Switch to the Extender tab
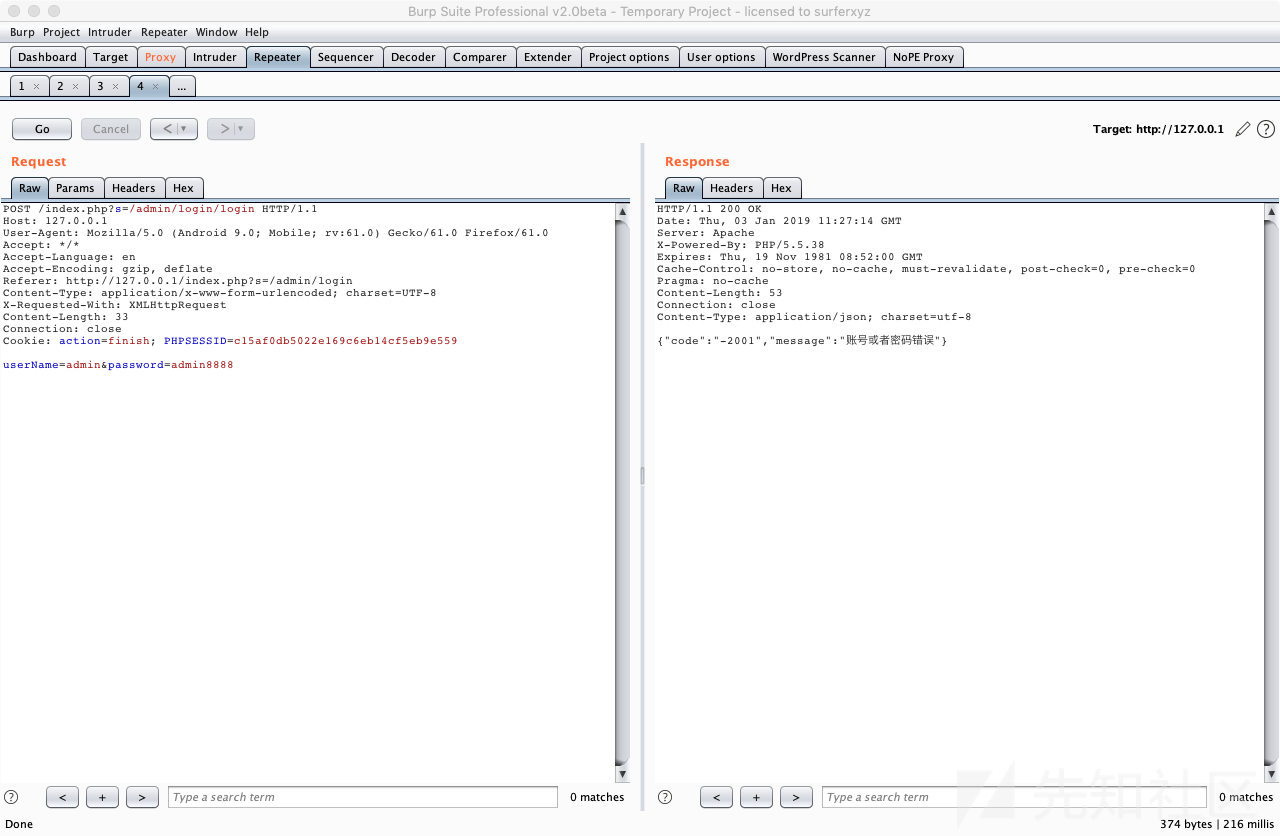1280x836 pixels. (548, 57)
